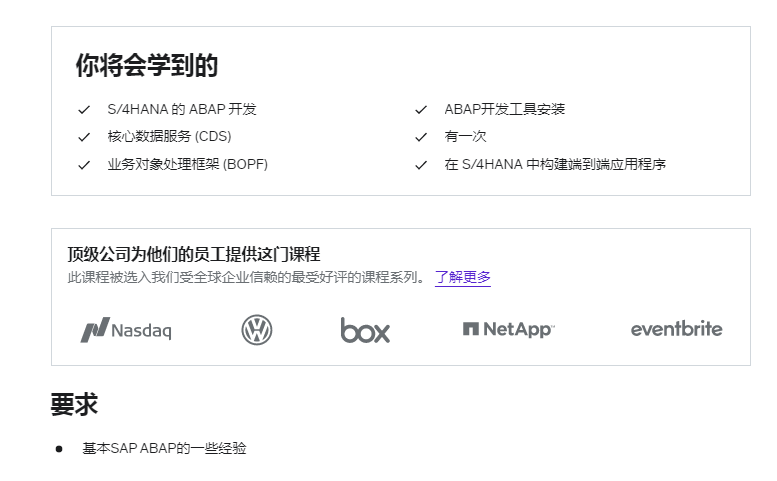The height and width of the screenshot is (481, 777).
Task: Click the 顶级公司为他们的员工提供这门课程 heading
Action: coord(194,254)
